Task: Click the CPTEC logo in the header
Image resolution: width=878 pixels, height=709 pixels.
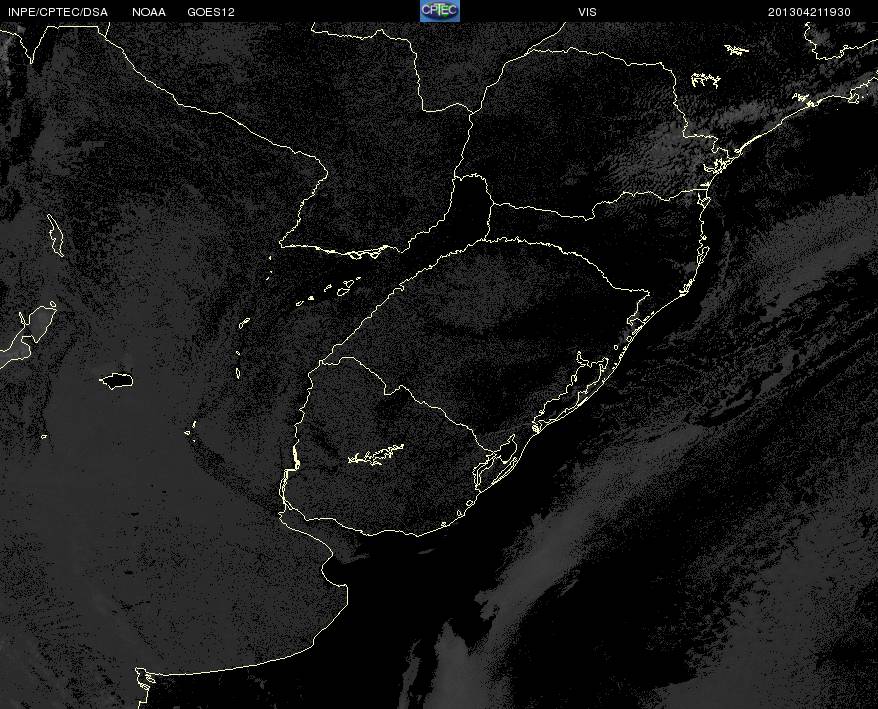Action: (x=440, y=11)
